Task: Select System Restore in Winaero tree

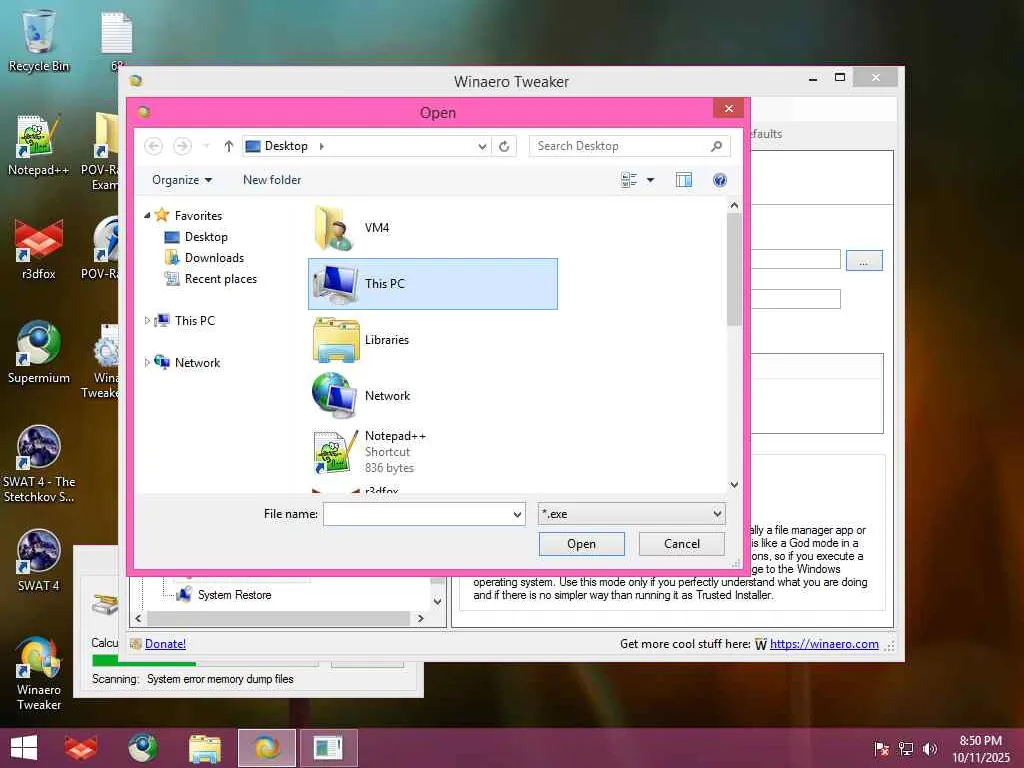Action: click(234, 595)
